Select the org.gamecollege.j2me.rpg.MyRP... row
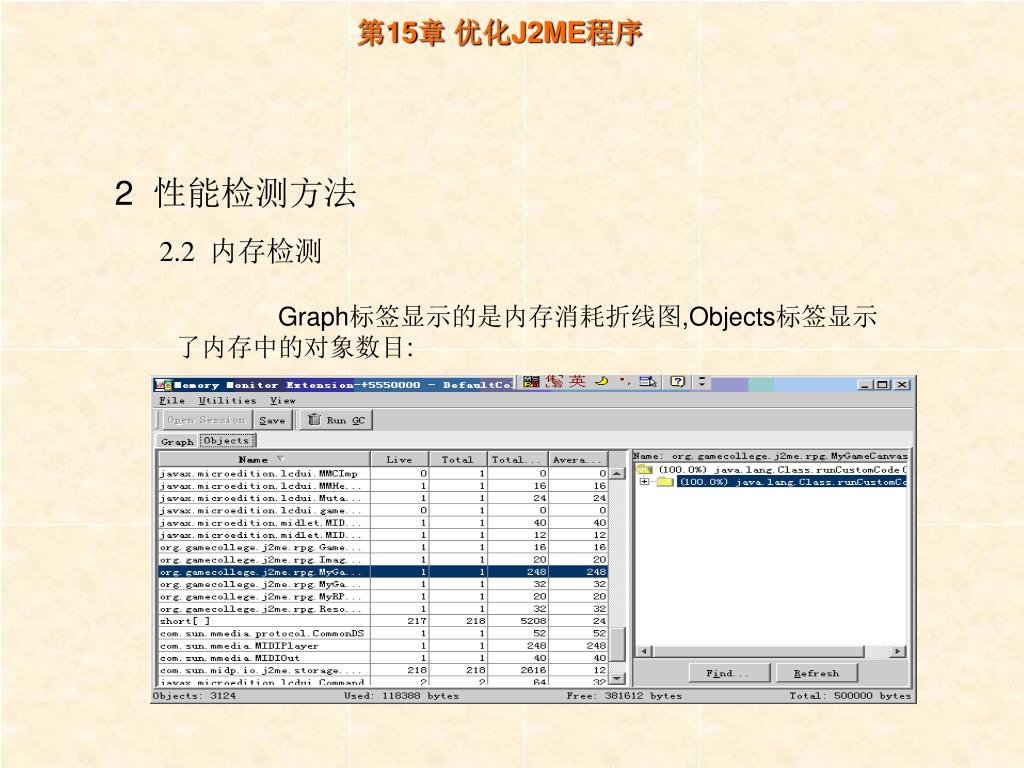The width and height of the screenshot is (1024, 768). pos(383,596)
